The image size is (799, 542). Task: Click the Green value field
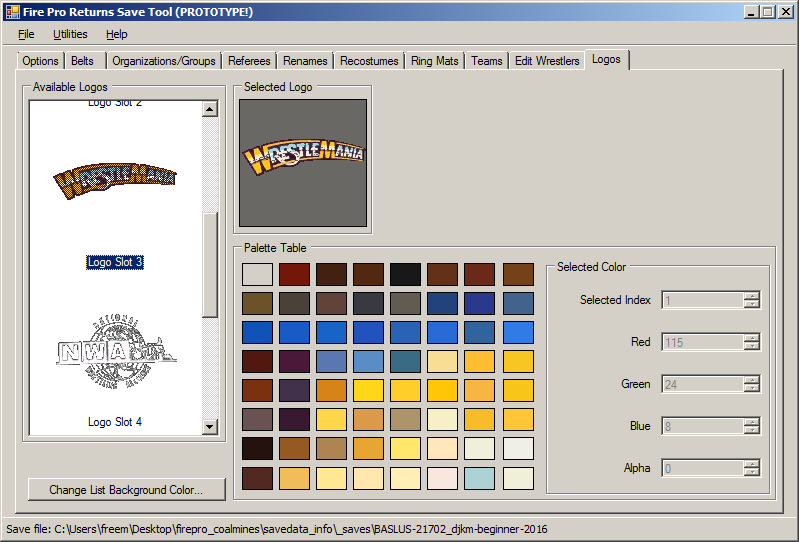702,384
